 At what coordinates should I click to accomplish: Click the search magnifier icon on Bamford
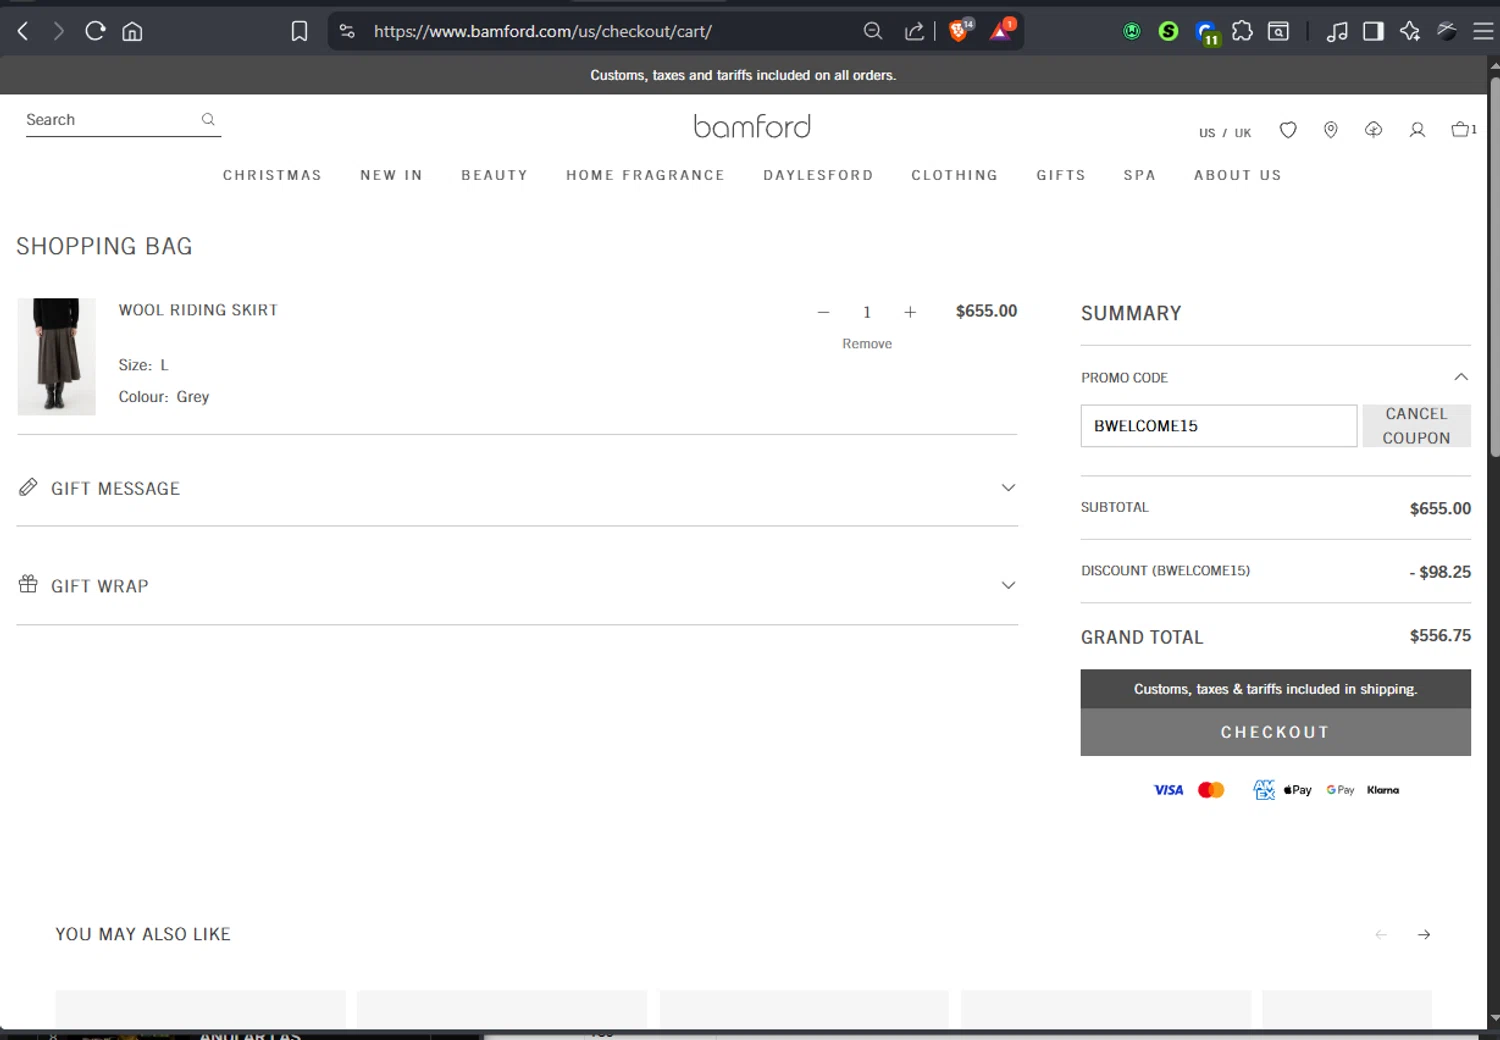pyautogui.click(x=208, y=119)
